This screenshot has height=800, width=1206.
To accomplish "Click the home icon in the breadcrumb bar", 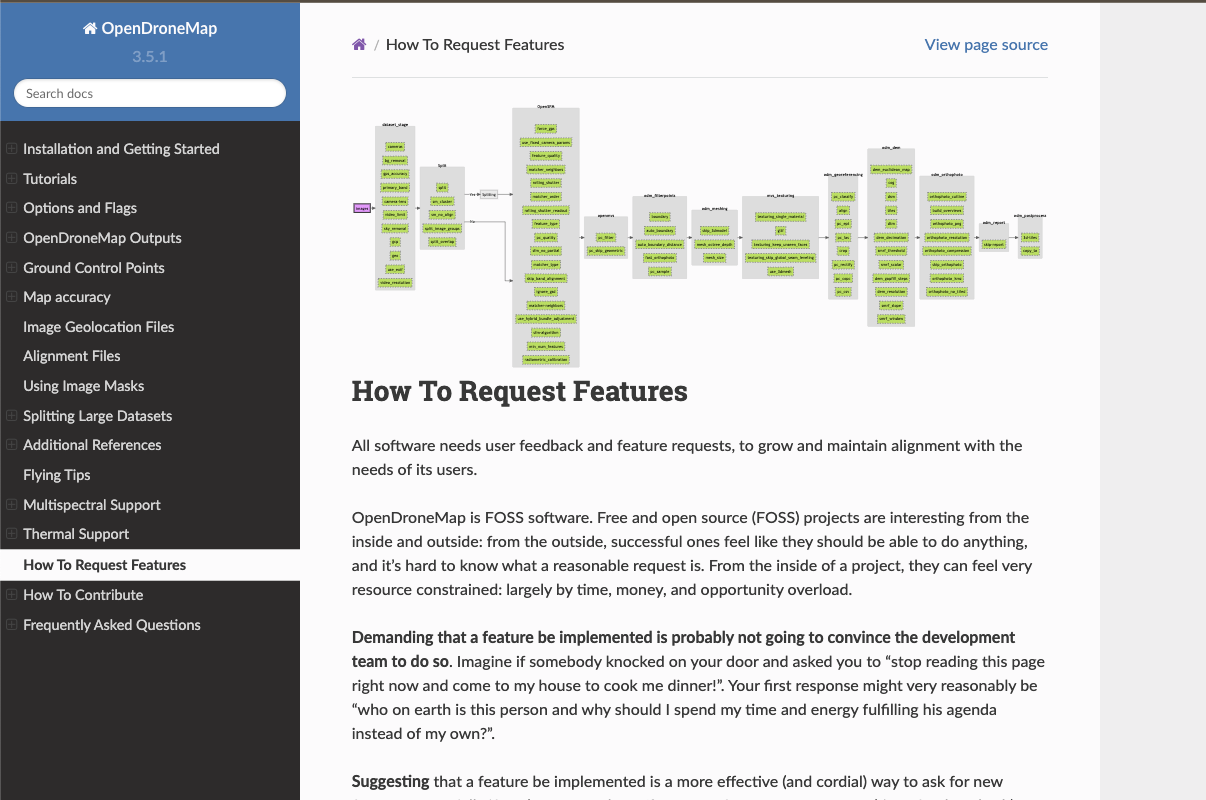I will 359,44.
